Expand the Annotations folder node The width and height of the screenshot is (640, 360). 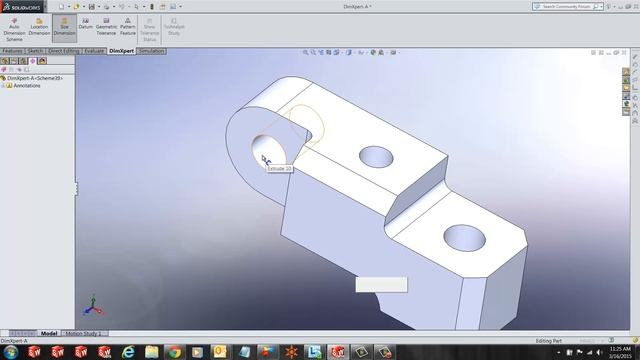coord(3,86)
